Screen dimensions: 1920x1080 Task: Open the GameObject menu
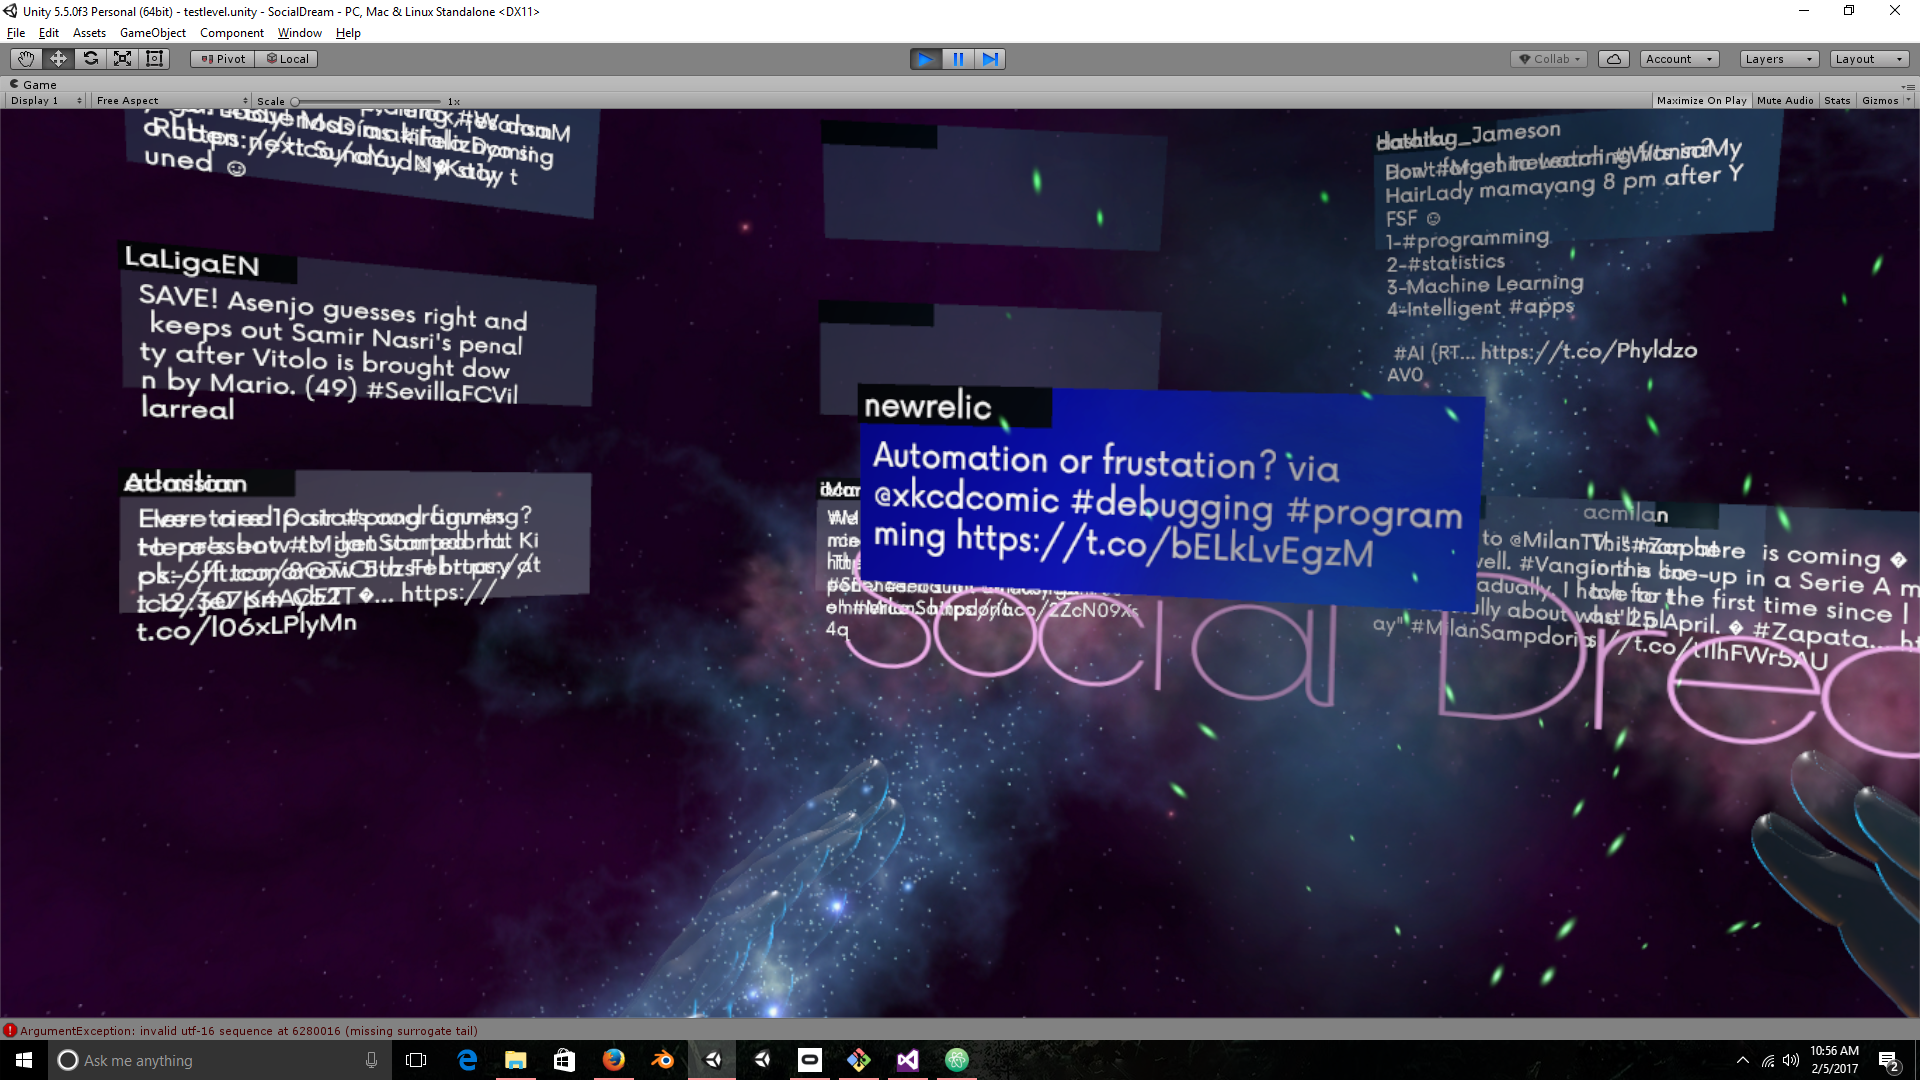pos(152,32)
